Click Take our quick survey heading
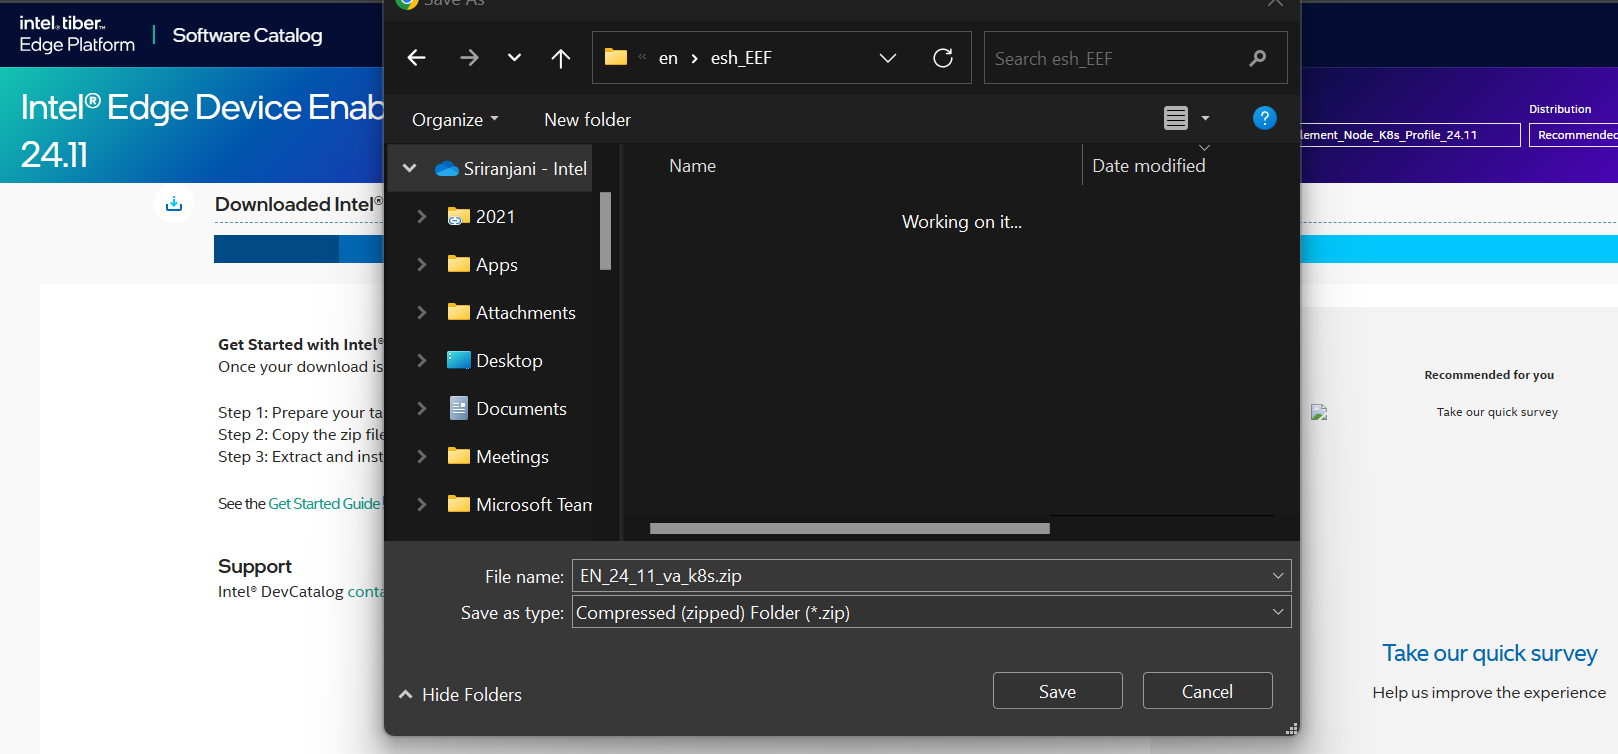This screenshot has width=1618, height=754. (1489, 653)
